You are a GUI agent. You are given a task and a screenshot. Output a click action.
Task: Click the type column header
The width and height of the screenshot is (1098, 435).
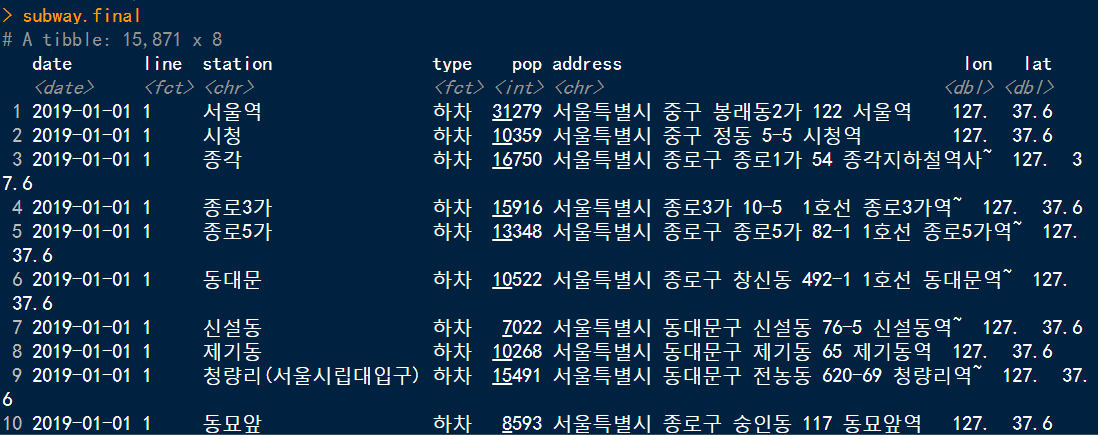click(x=452, y=64)
